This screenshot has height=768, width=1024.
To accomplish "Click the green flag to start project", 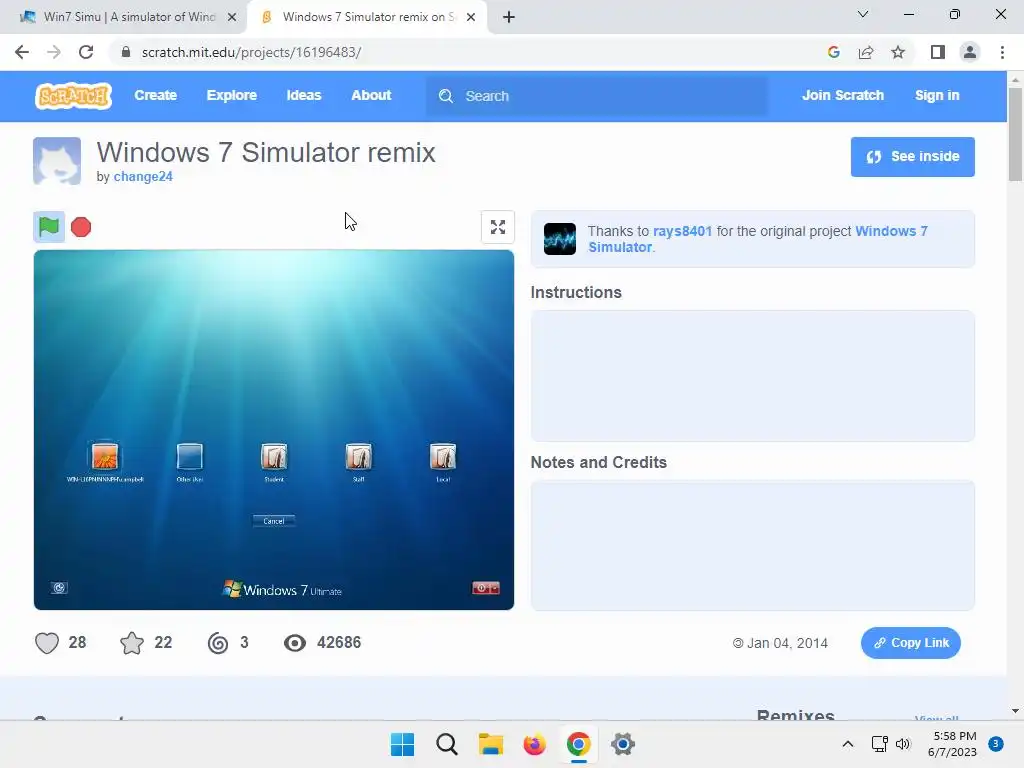I will (49, 227).
